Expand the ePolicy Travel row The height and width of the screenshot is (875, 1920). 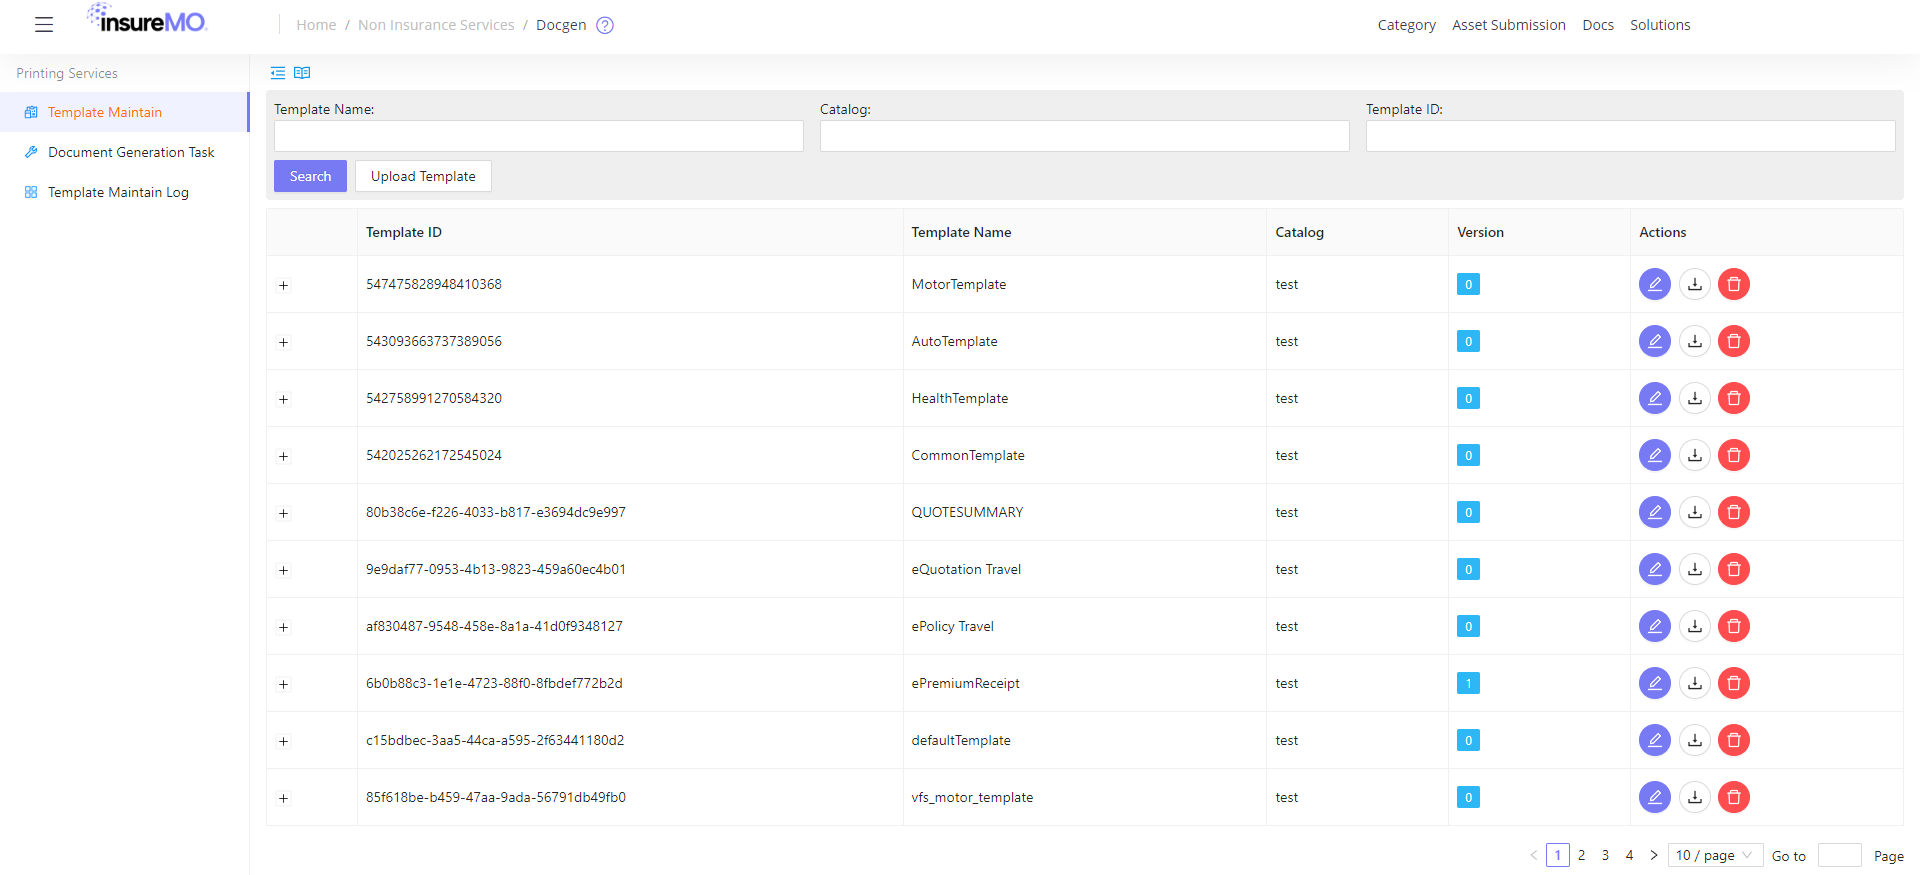[x=284, y=627]
